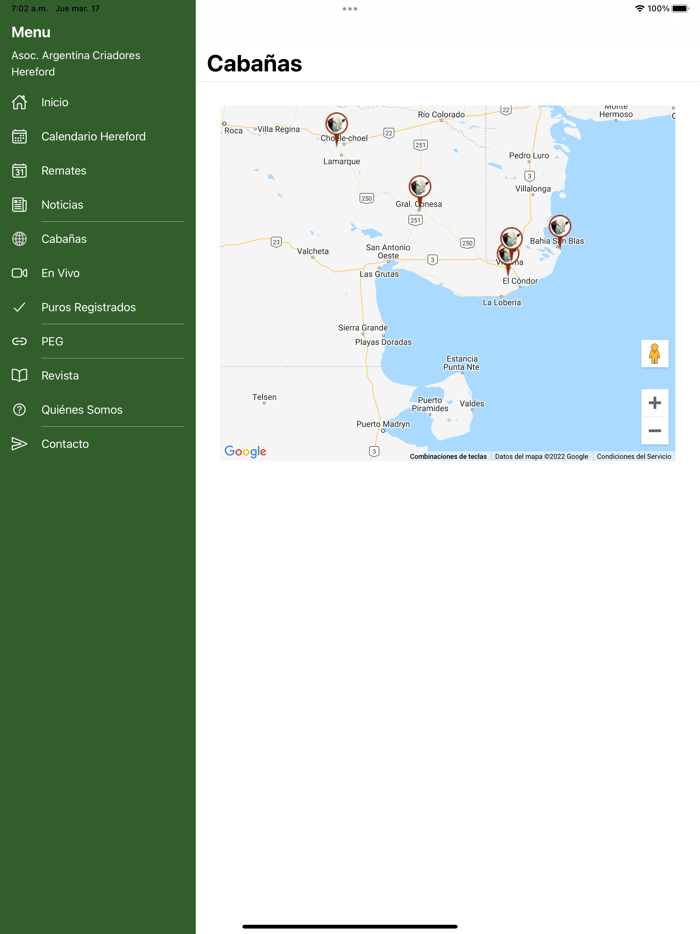Select the Noticias newspaper icon

click(x=19, y=205)
